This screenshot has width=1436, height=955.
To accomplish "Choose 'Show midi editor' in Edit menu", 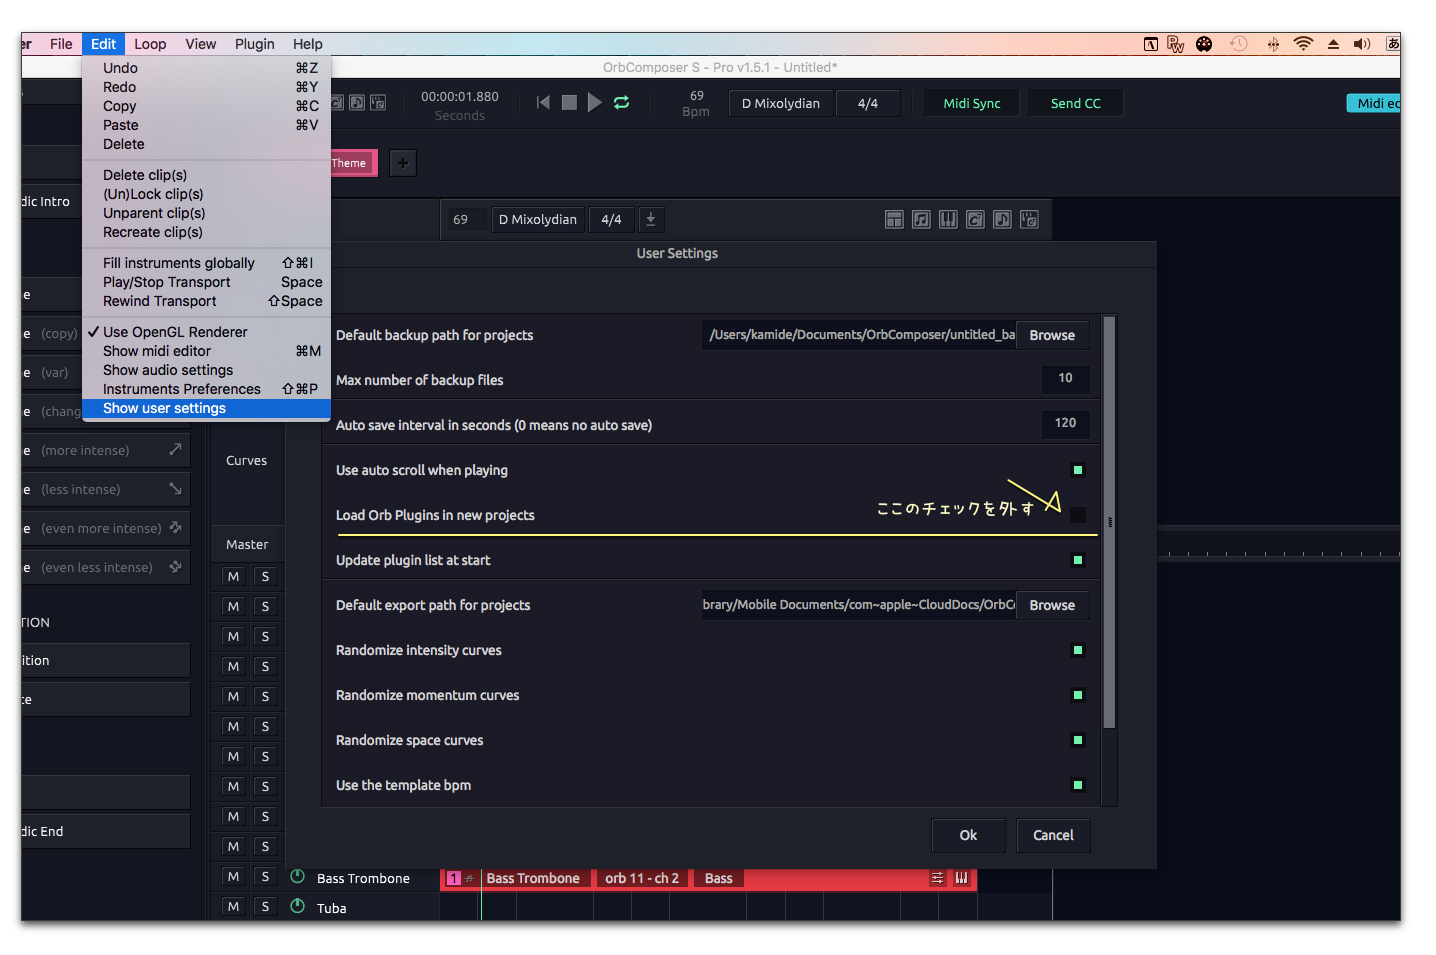I will tap(206, 351).
